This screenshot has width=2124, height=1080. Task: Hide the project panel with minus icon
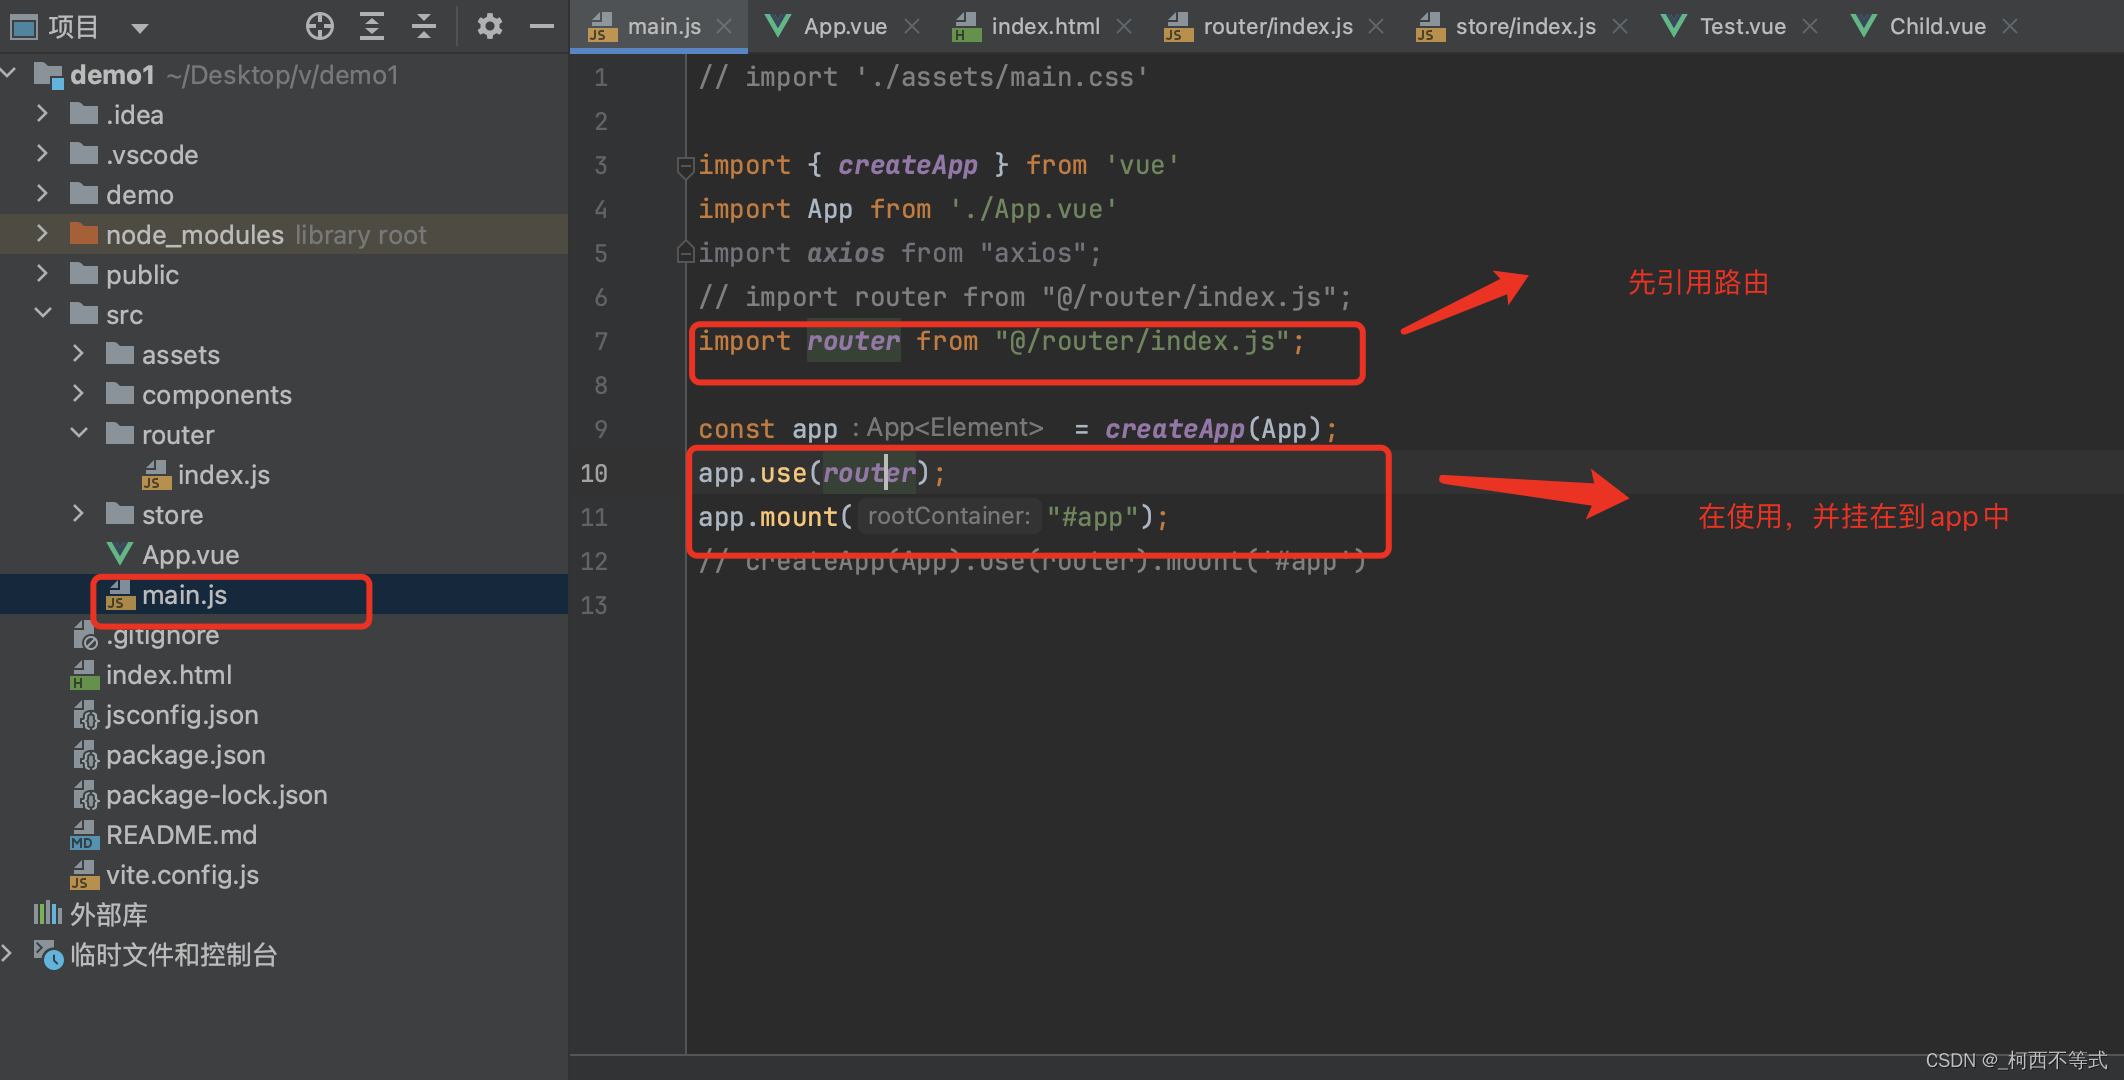(x=542, y=26)
